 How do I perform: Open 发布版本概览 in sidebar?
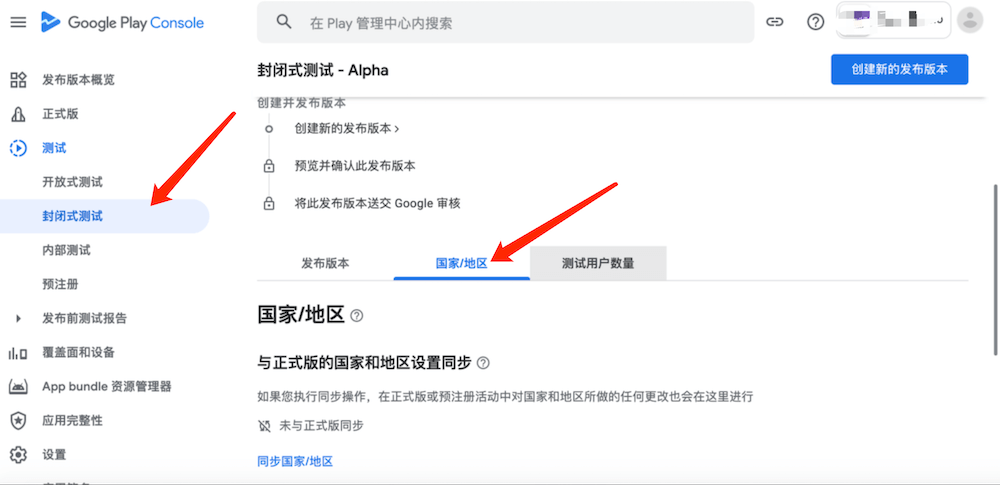click(x=78, y=80)
